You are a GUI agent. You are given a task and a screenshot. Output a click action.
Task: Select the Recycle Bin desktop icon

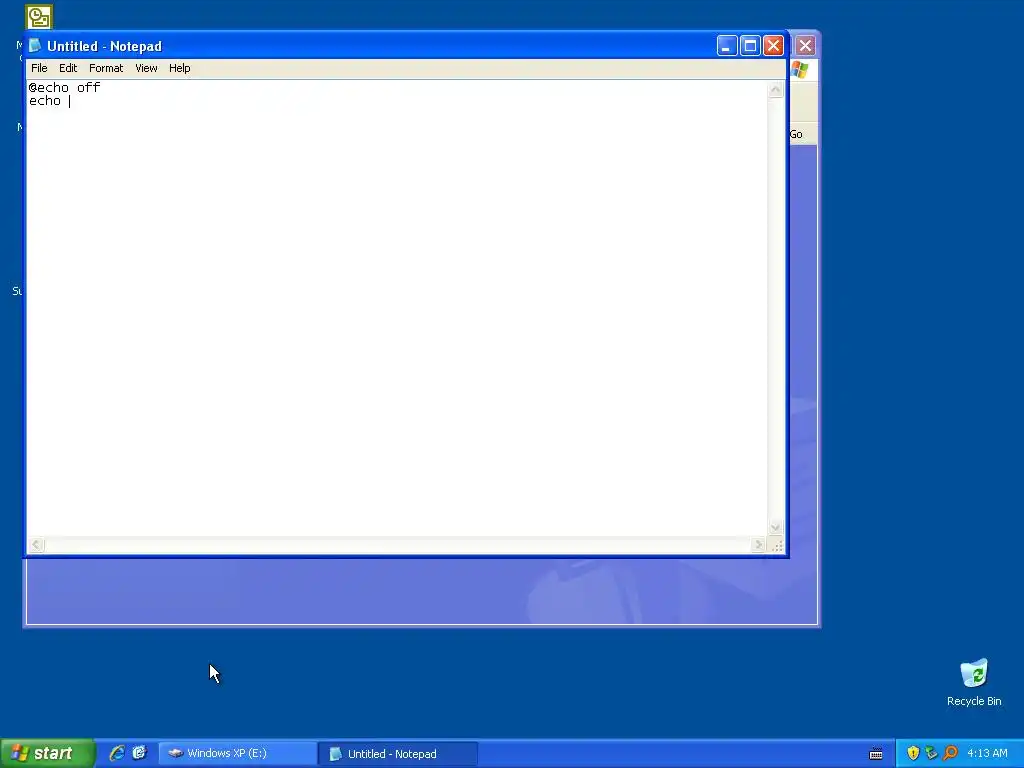coord(974,682)
